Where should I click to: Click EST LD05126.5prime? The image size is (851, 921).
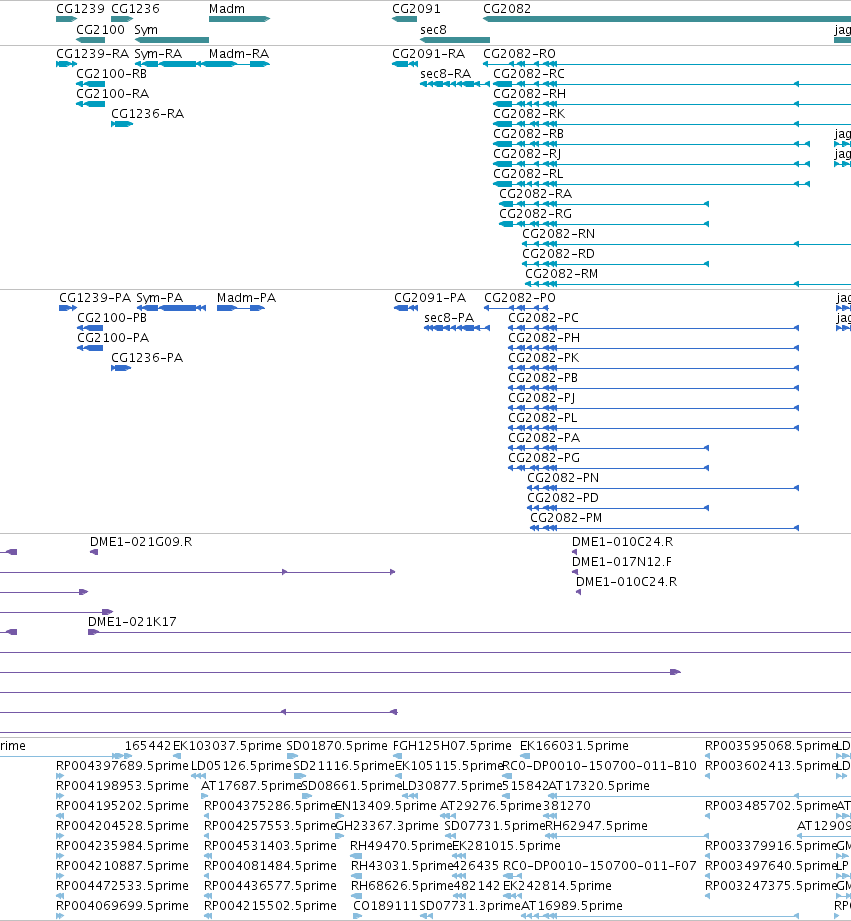pos(241,765)
